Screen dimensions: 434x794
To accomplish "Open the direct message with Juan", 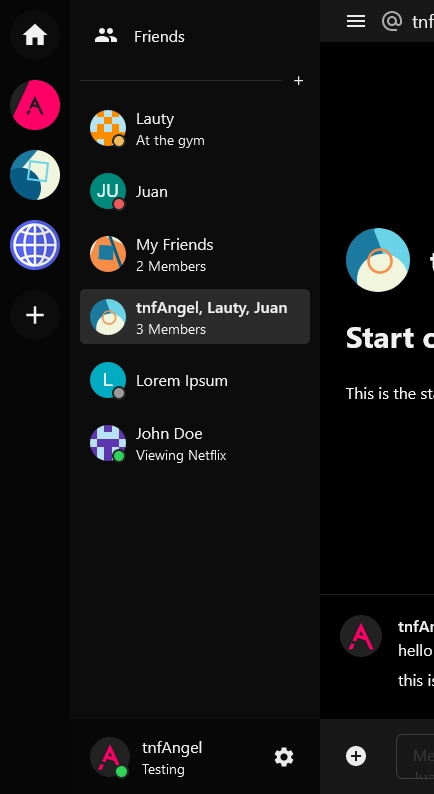I will [195, 191].
